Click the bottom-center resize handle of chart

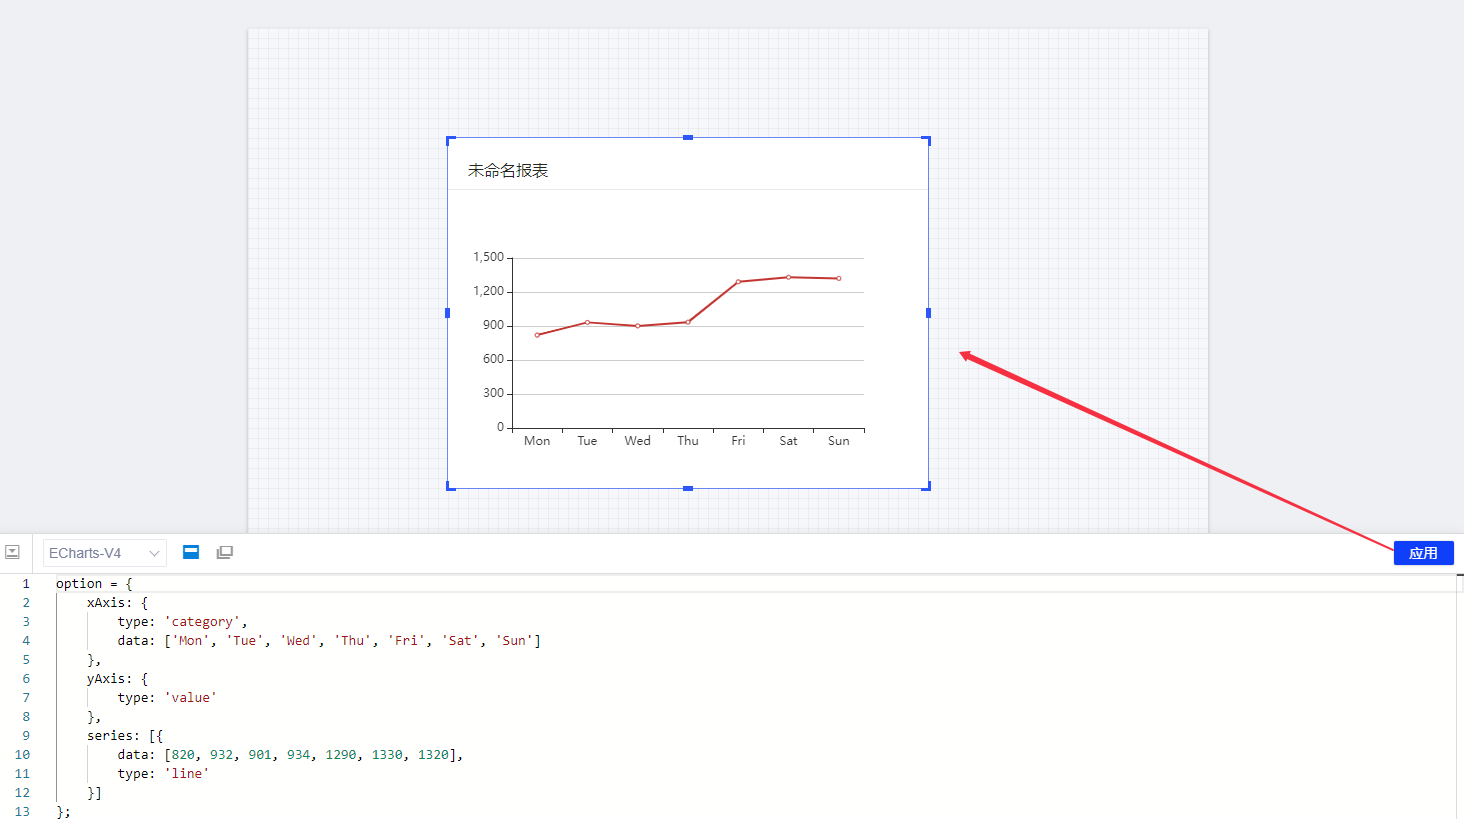[x=688, y=488]
